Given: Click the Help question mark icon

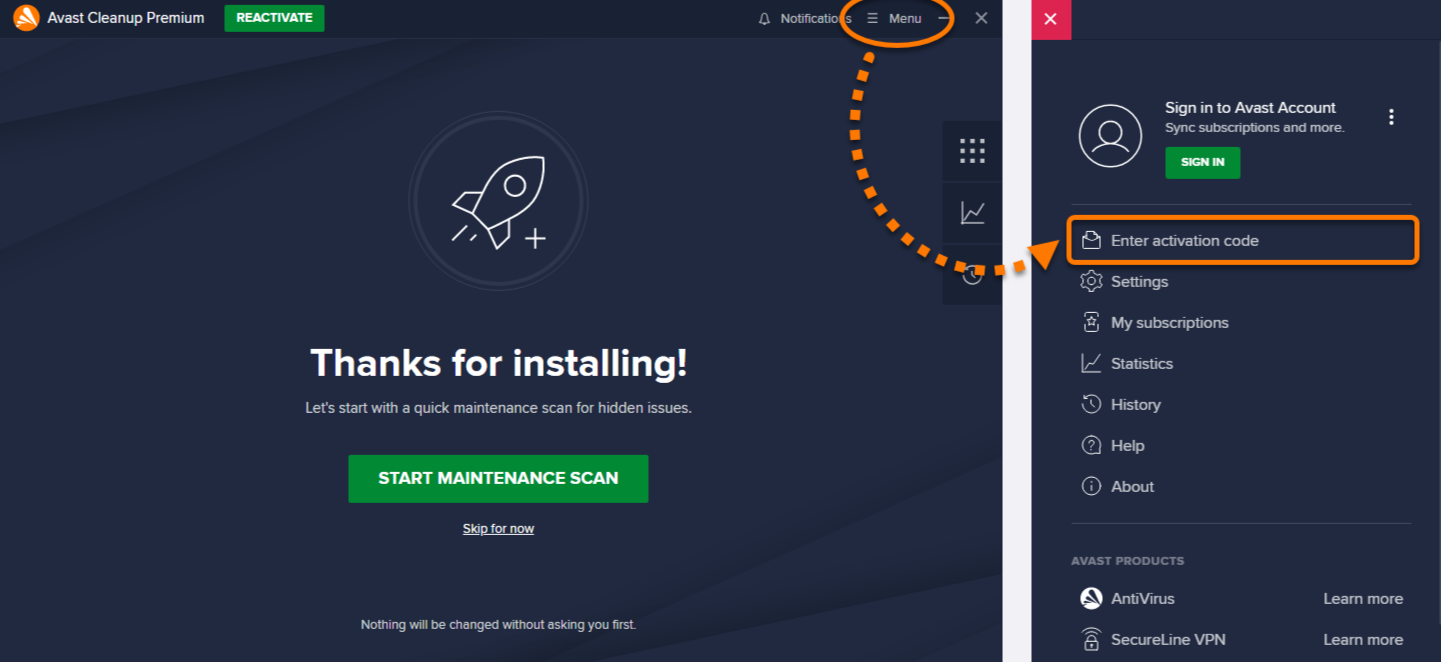Looking at the screenshot, I should pyautogui.click(x=1091, y=446).
